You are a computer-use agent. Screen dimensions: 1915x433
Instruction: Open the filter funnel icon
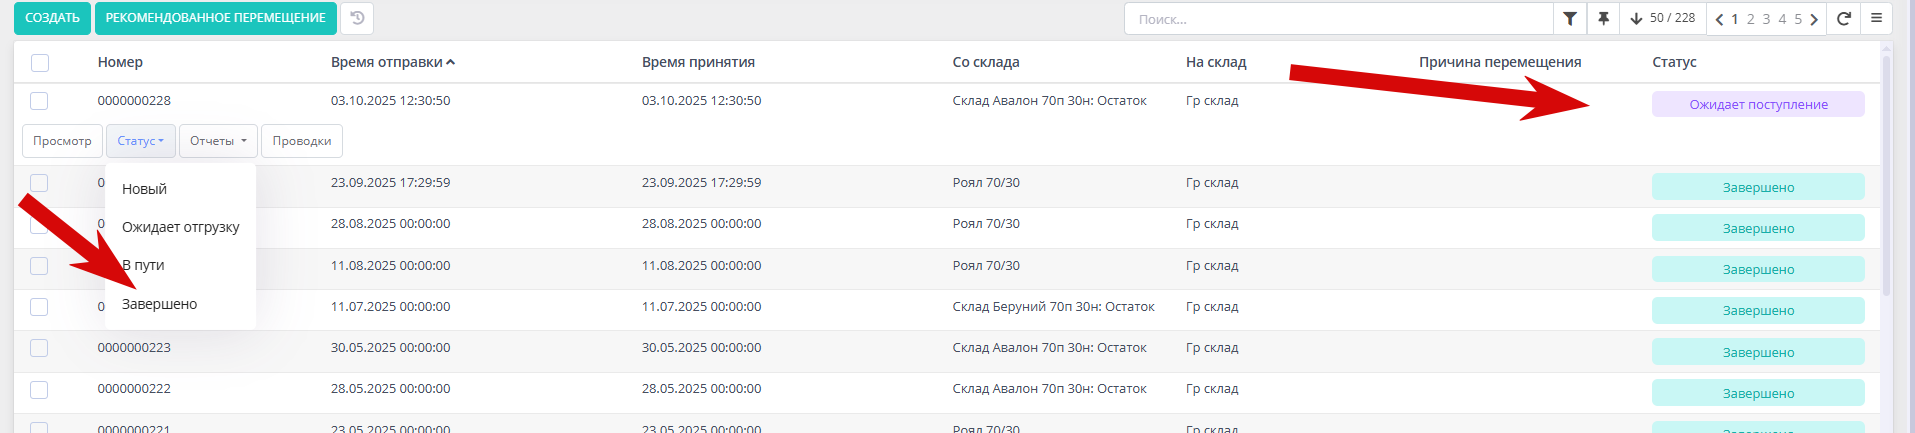[x=1570, y=18]
